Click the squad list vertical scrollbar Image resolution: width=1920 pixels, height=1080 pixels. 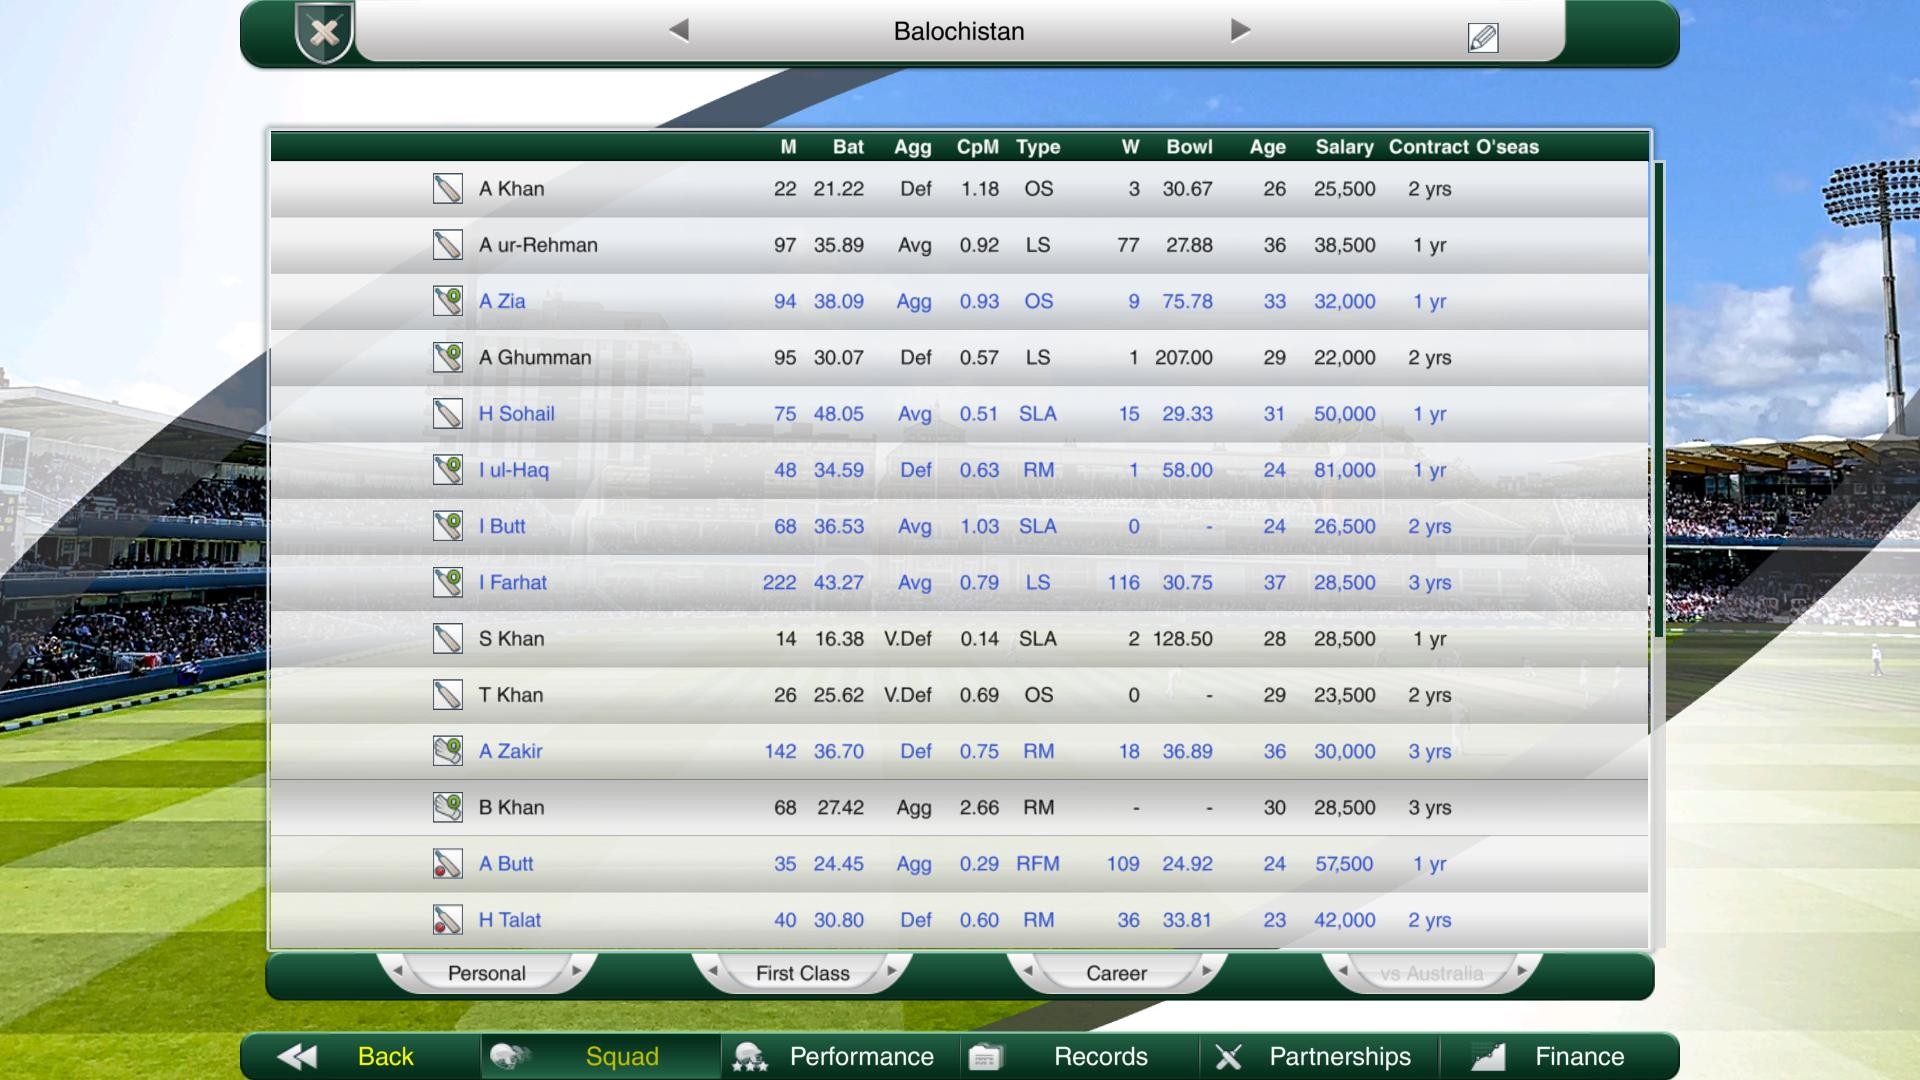[1658, 400]
